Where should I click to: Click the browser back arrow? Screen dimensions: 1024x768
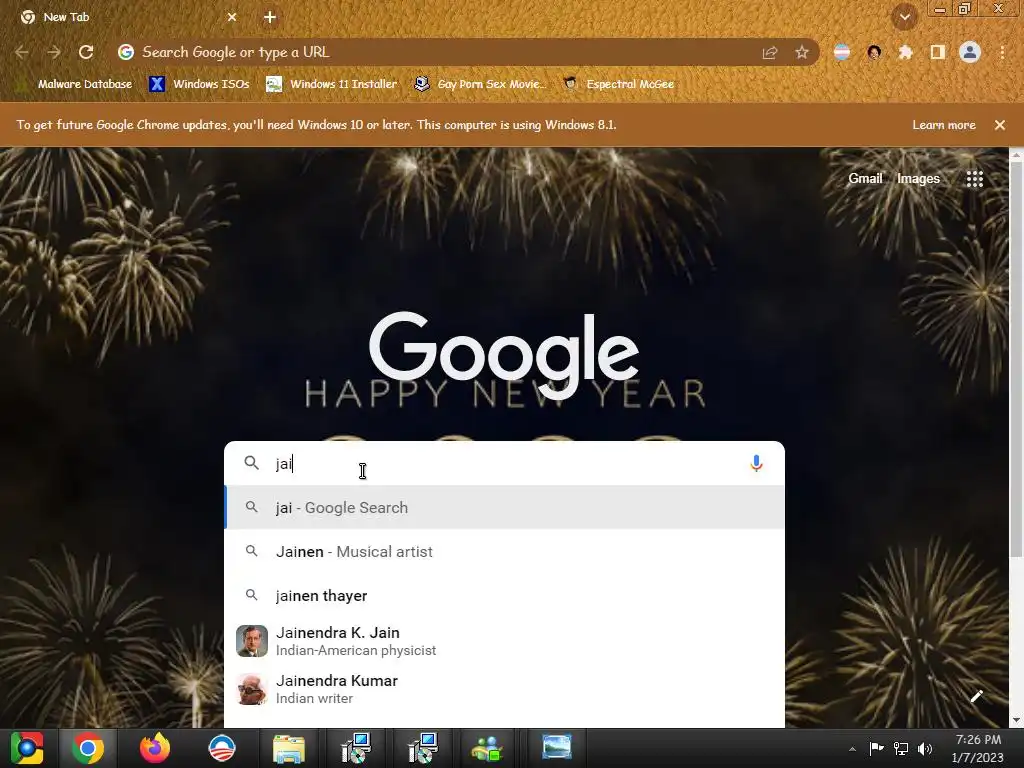(x=22, y=52)
